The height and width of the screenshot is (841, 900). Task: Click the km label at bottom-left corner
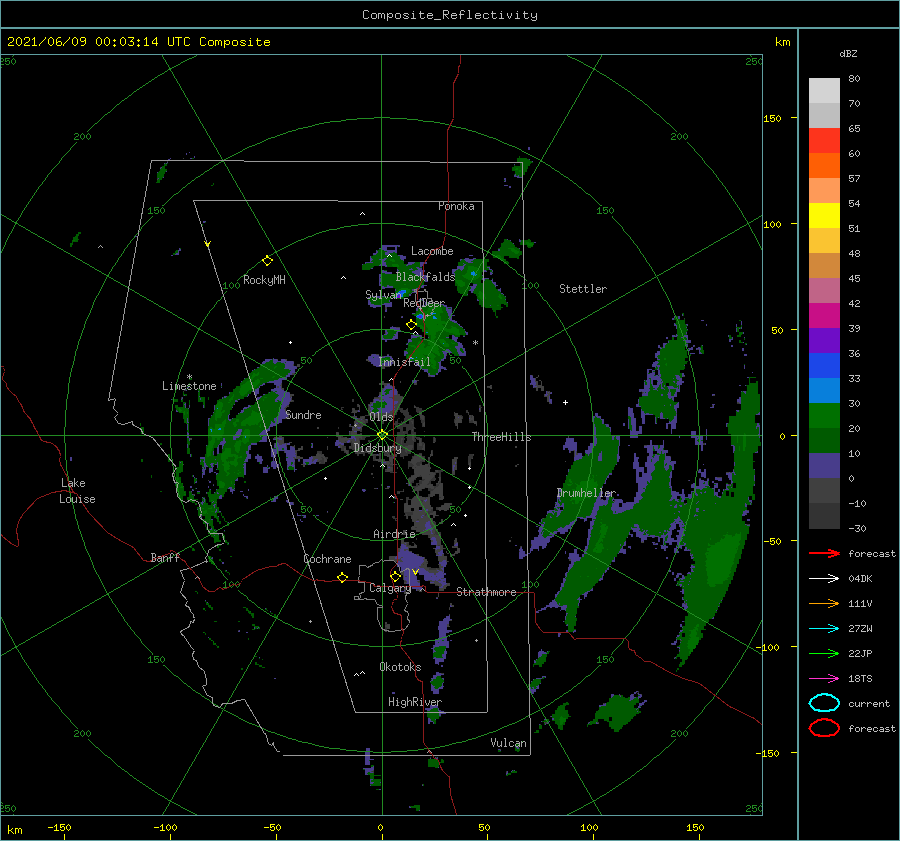(14, 830)
